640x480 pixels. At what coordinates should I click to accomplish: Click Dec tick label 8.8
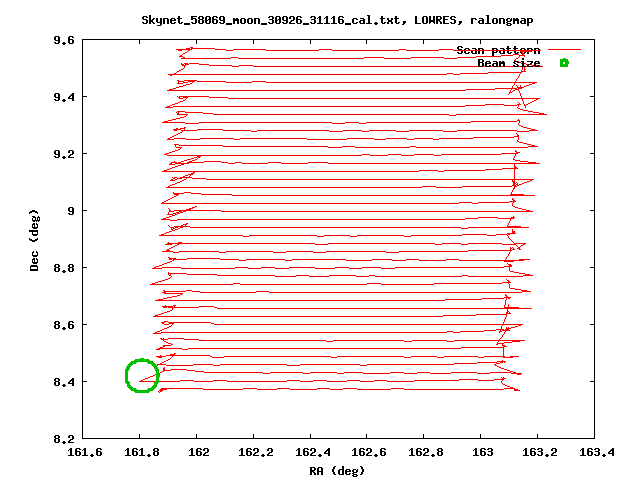coord(64,268)
